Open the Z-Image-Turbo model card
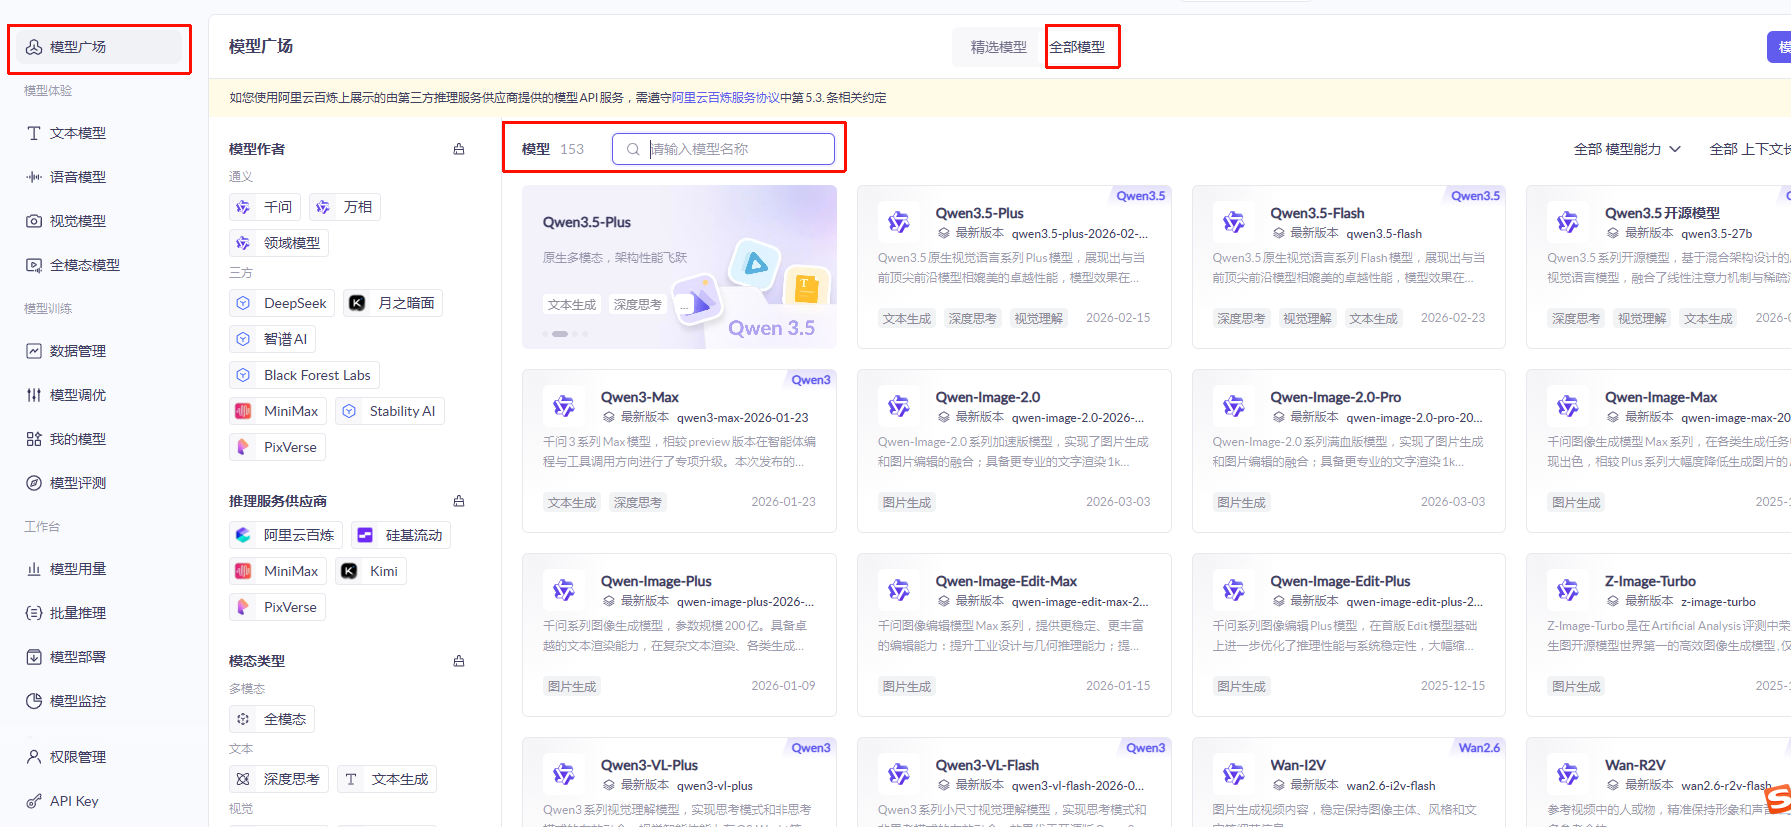This screenshot has width=1791, height=827. pos(1660,635)
